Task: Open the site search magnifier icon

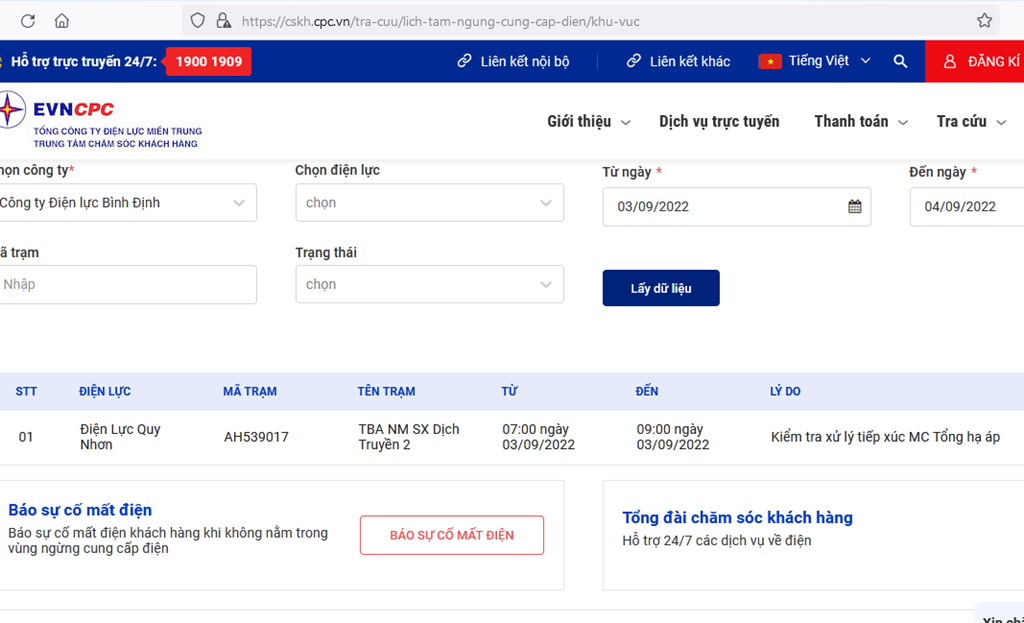Action: click(x=900, y=61)
